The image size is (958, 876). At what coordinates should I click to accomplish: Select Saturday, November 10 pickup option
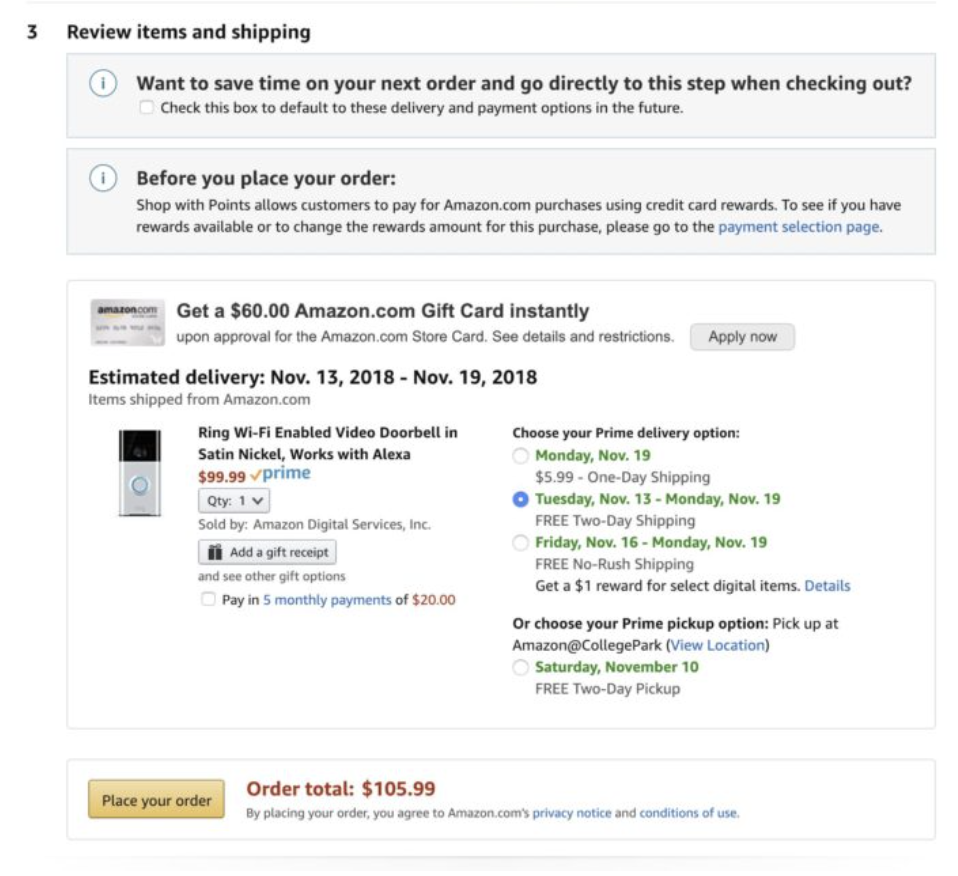pyautogui.click(x=520, y=668)
